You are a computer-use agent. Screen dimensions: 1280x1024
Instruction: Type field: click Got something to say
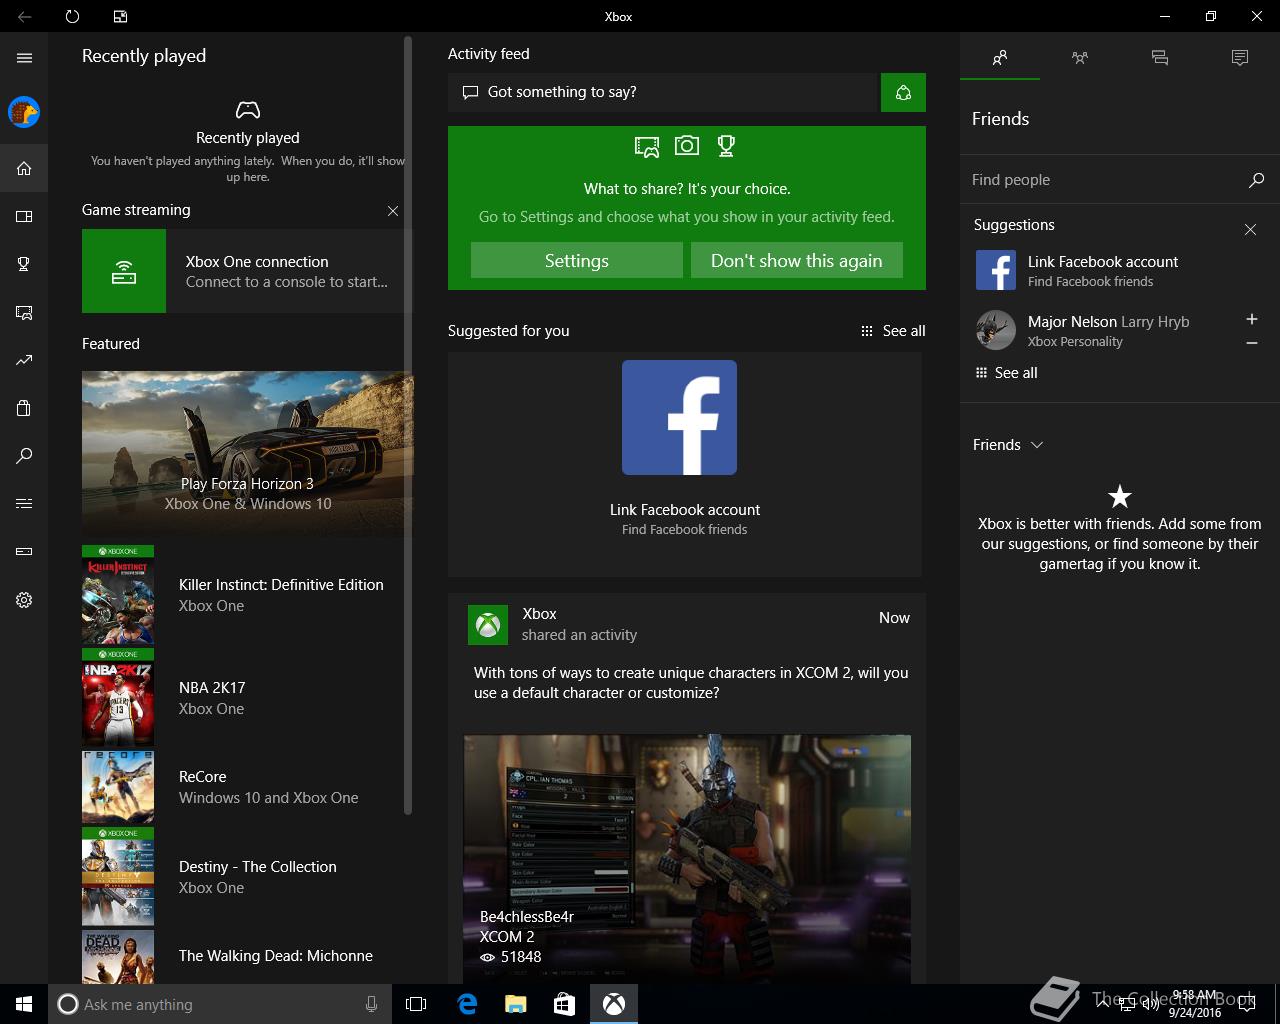tap(662, 92)
